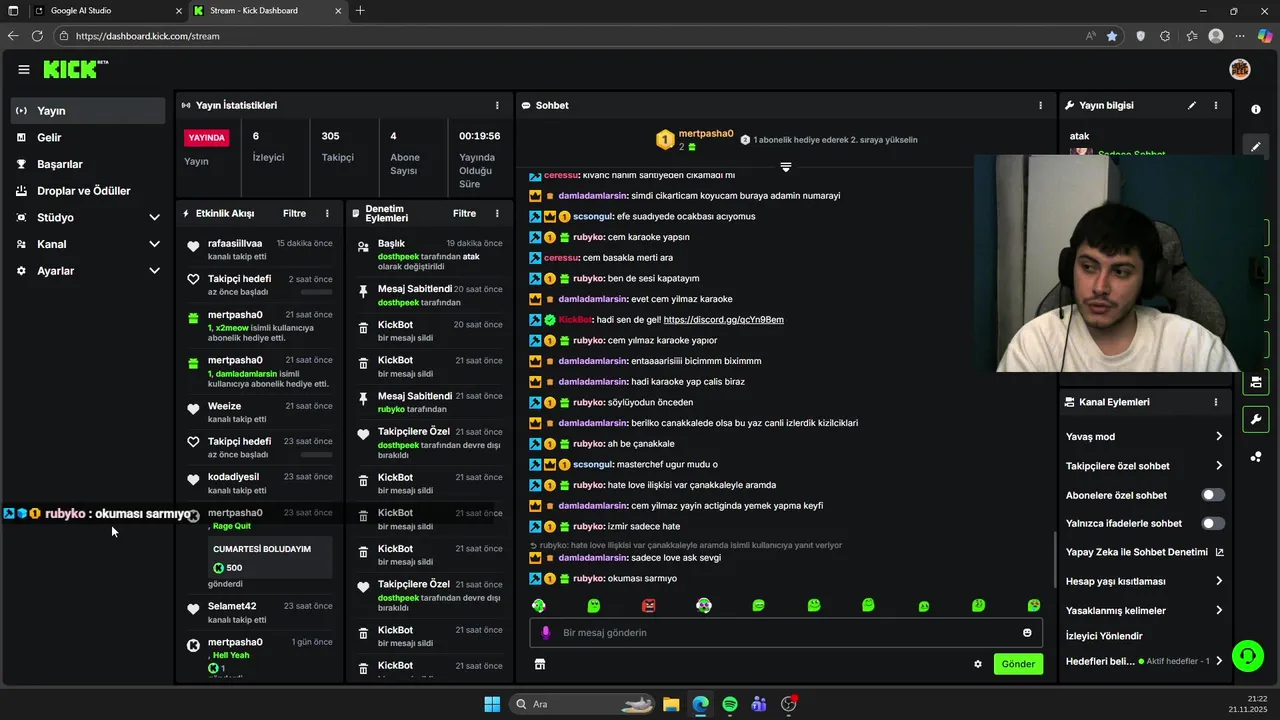
Task: Click the taskbar Ara search box
Action: click(583, 704)
